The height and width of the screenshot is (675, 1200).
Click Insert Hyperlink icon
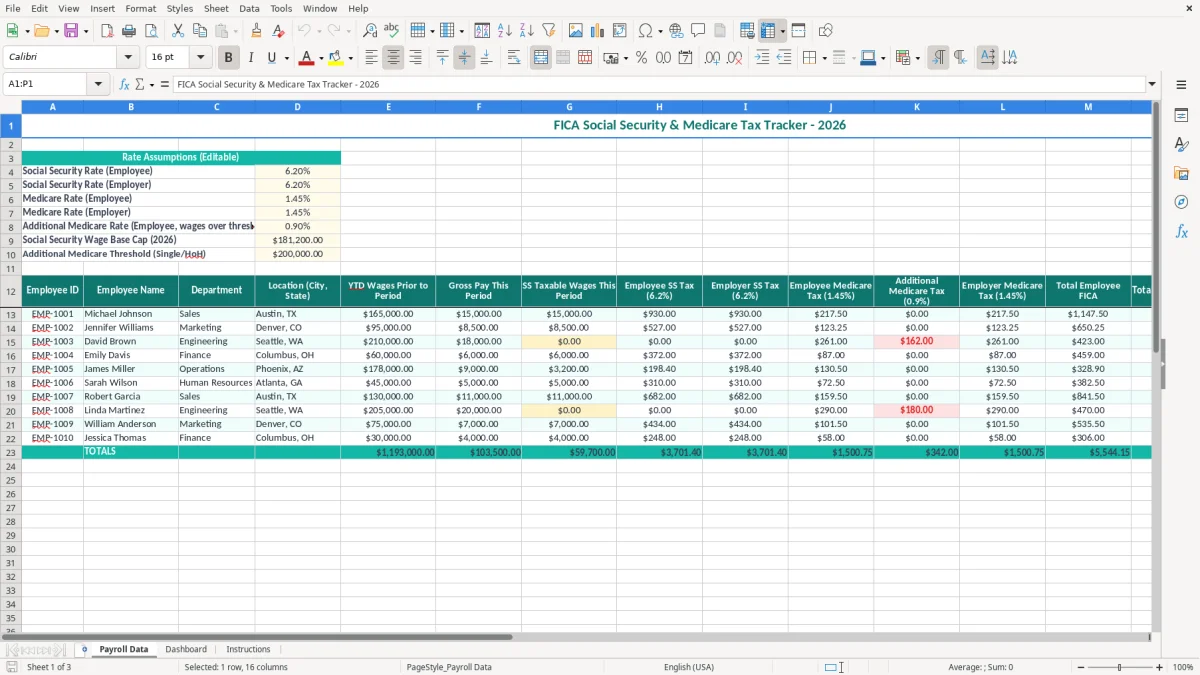(676, 31)
